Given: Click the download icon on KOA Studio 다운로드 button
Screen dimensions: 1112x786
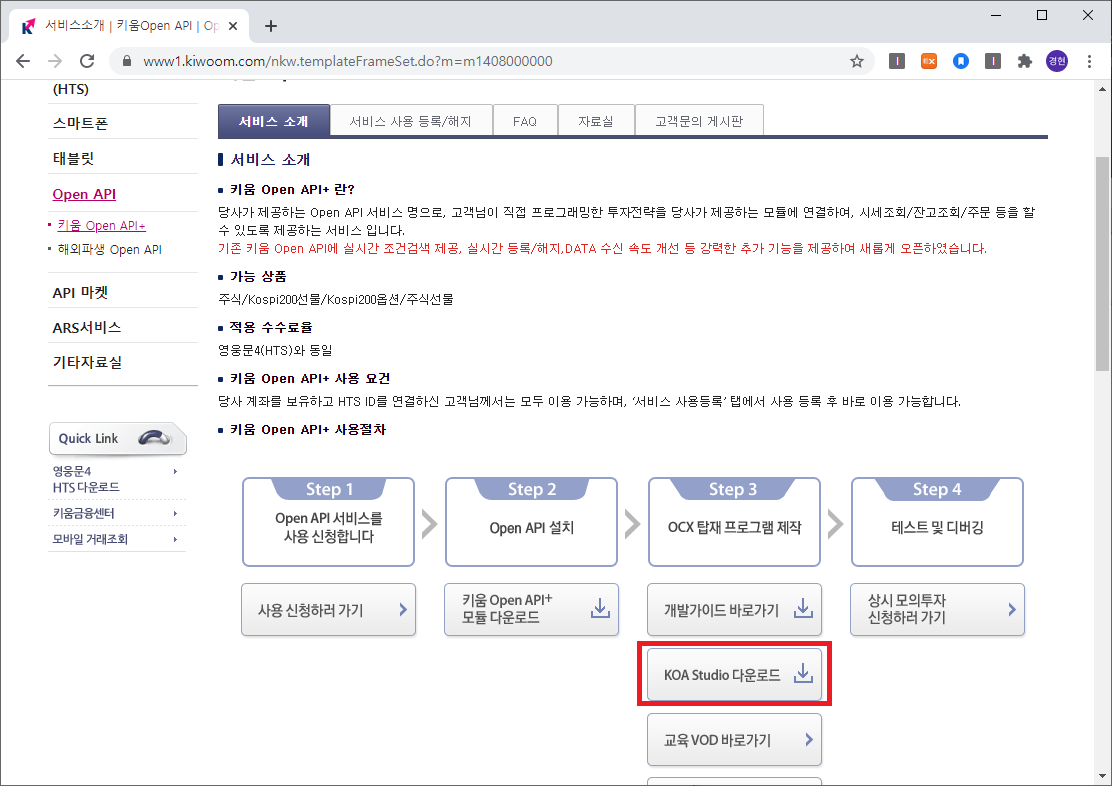Looking at the screenshot, I should (803, 674).
